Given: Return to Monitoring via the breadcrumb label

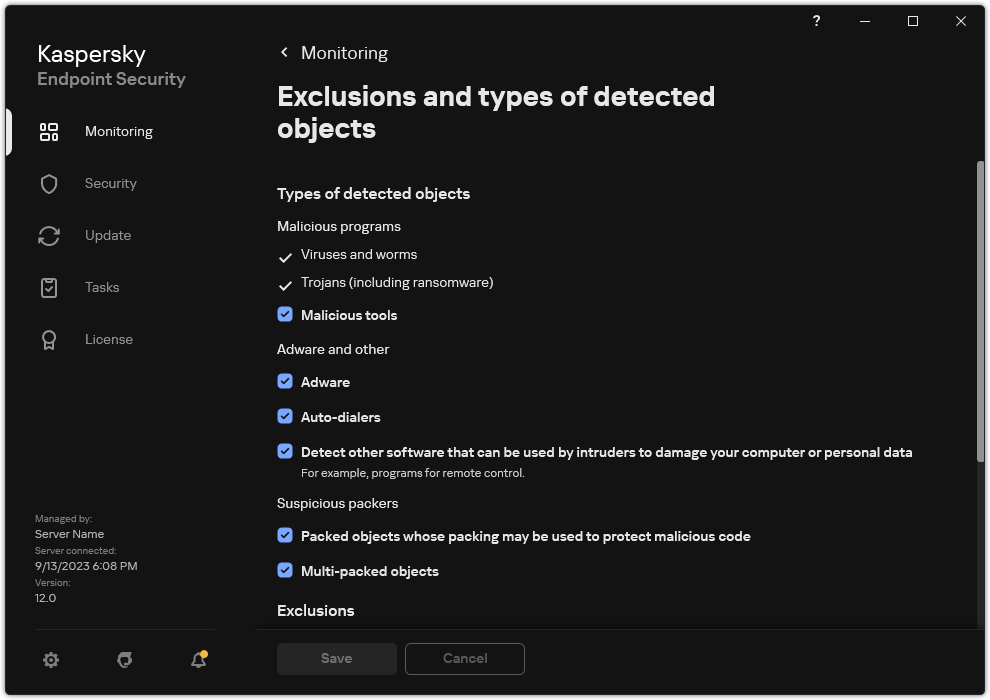Looking at the screenshot, I should [344, 52].
